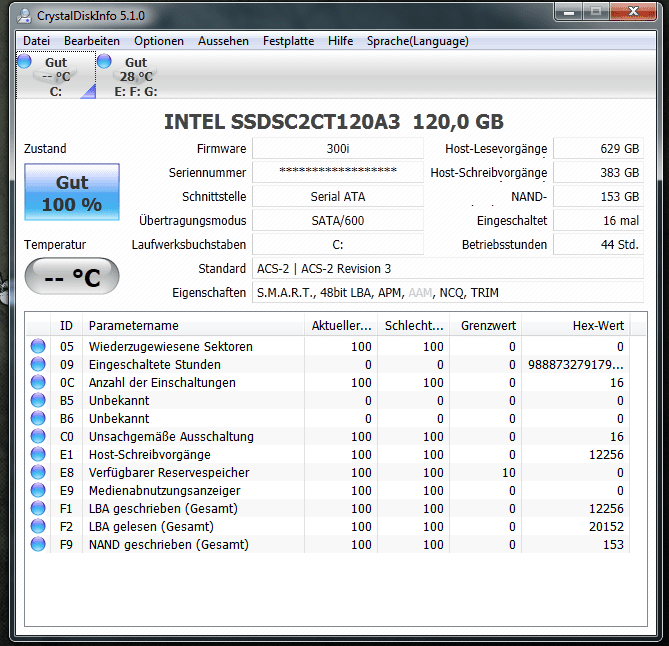Click the Schnittstelle Serial ATA field
This screenshot has width=669, height=646.
(x=338, y=197)
